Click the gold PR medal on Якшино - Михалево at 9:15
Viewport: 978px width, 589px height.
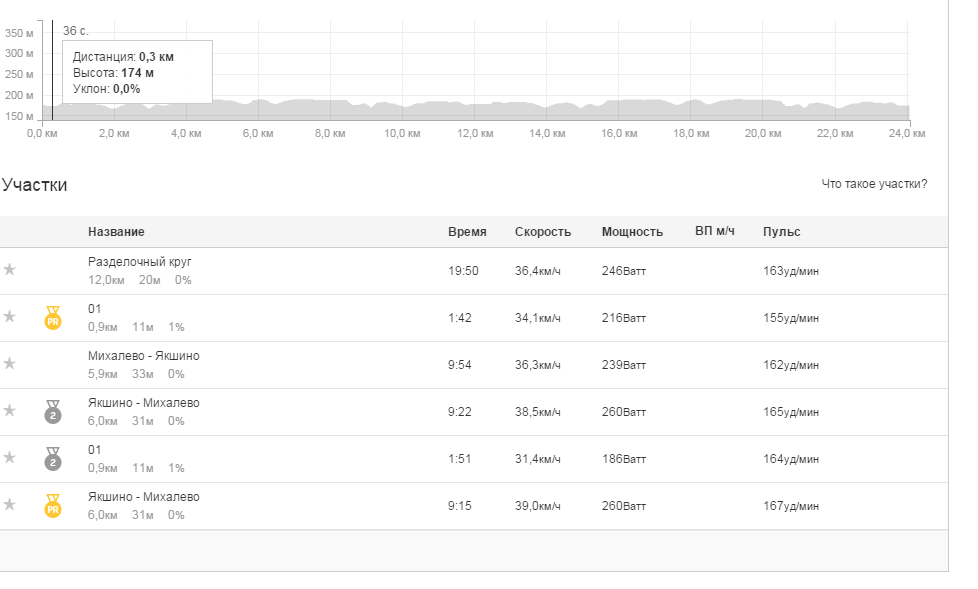(53, 506)
